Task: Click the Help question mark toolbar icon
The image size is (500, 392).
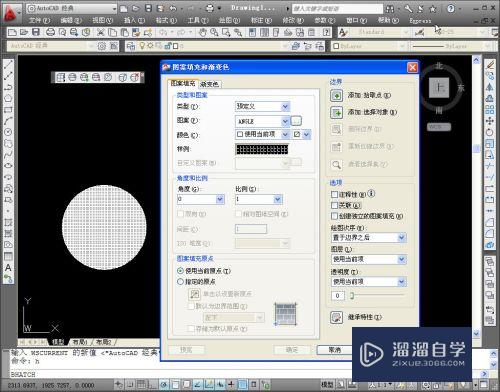Action: pos(326,32)
